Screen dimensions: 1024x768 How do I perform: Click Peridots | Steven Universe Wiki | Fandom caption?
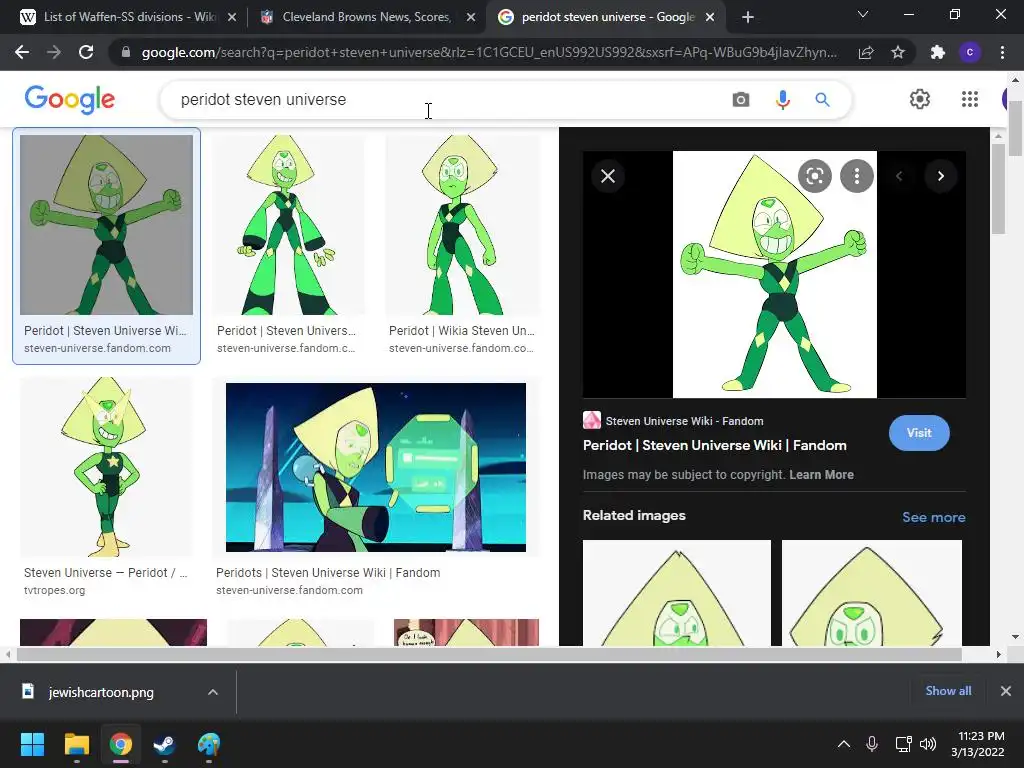pos(328,573)
